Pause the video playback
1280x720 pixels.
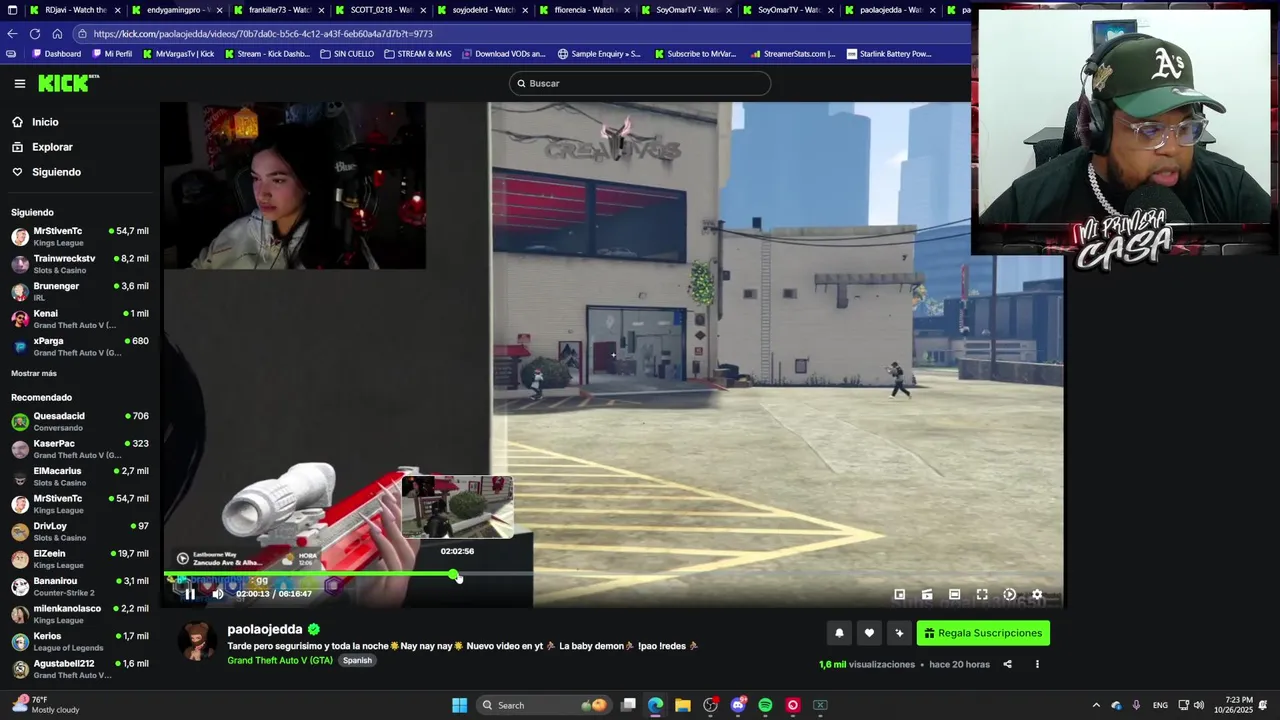point(190,594)
